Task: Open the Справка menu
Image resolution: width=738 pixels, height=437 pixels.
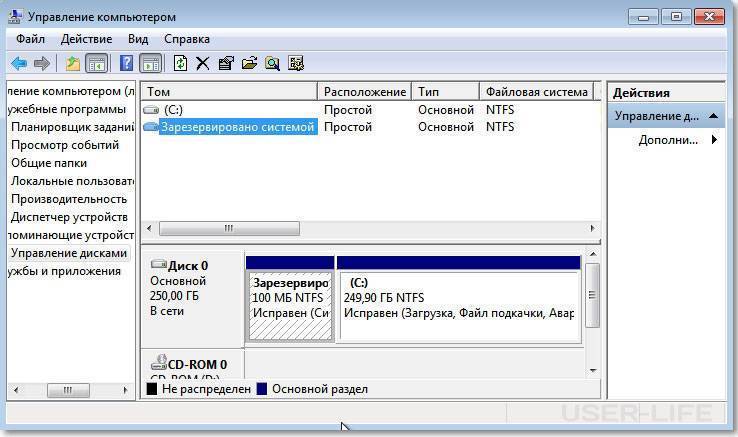Action: 187,39
